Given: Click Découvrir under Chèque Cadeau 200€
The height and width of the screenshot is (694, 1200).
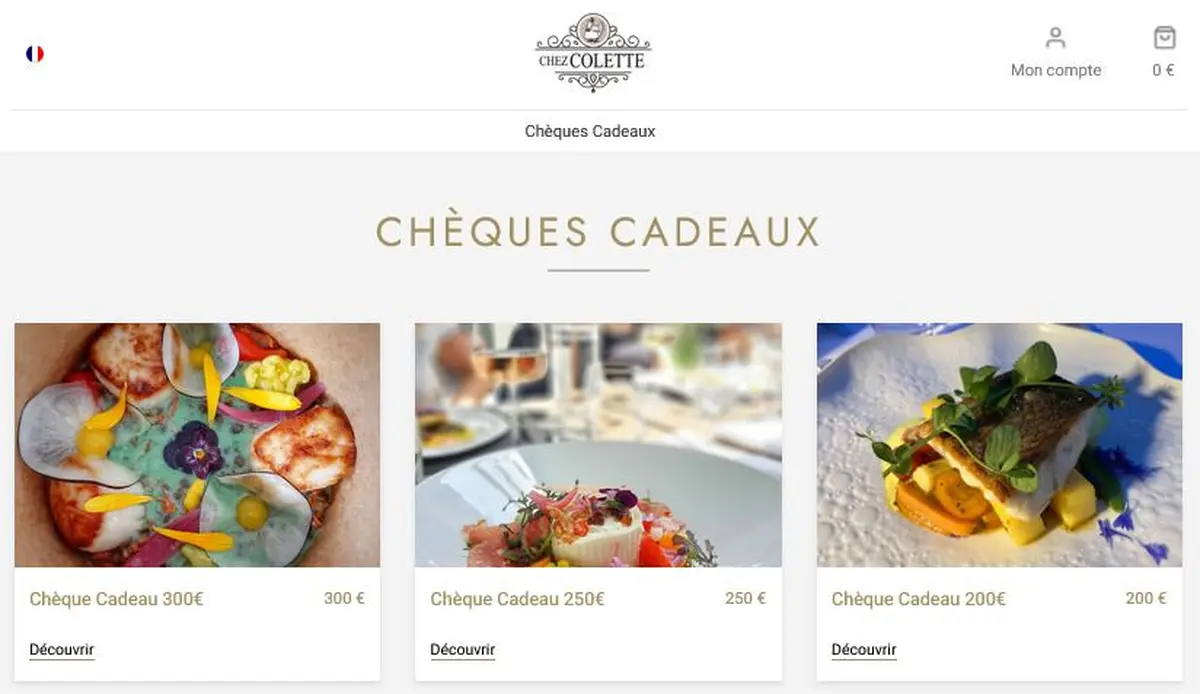Looking at the screenshot, I should pyautogui.click(x=864, y=650).
